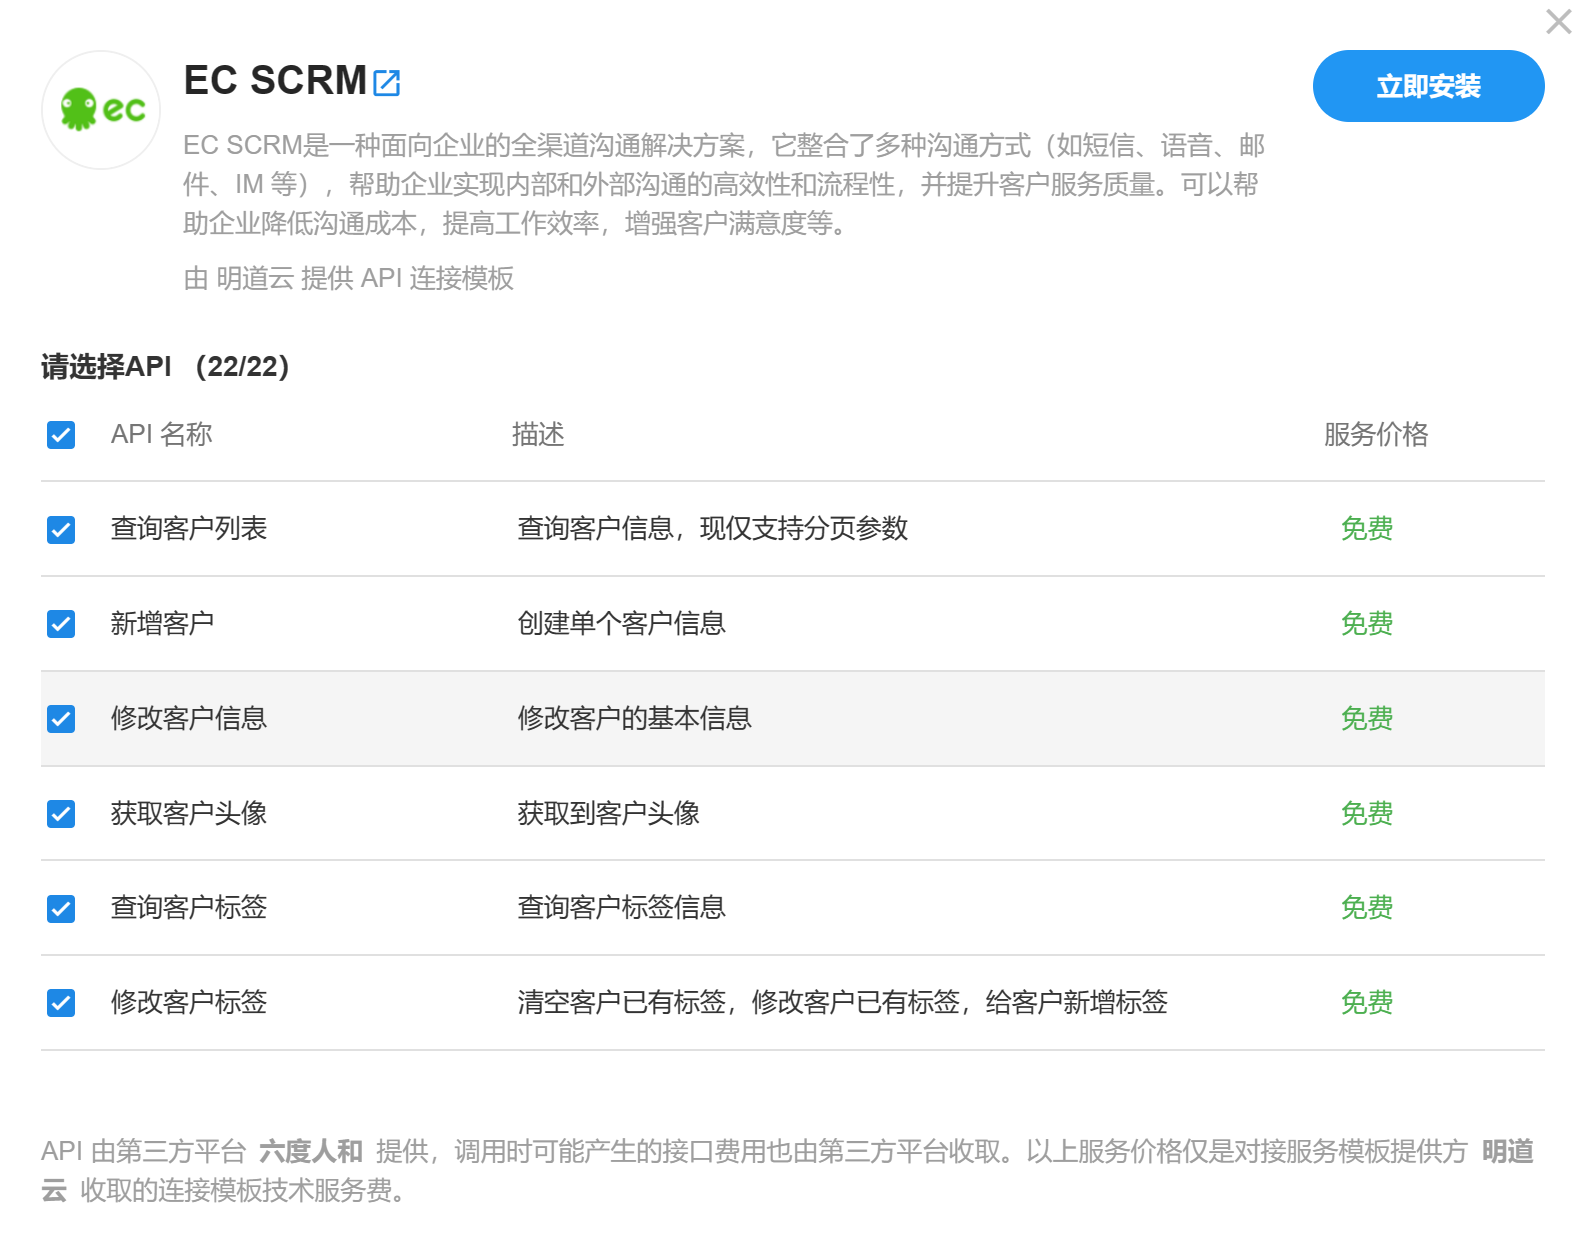The width and height of the screenshot is (1586, 1251).
Task: Click 免费 price in 查询客户列表 row
Action: pyautogui.click(x=1367, y=528)
